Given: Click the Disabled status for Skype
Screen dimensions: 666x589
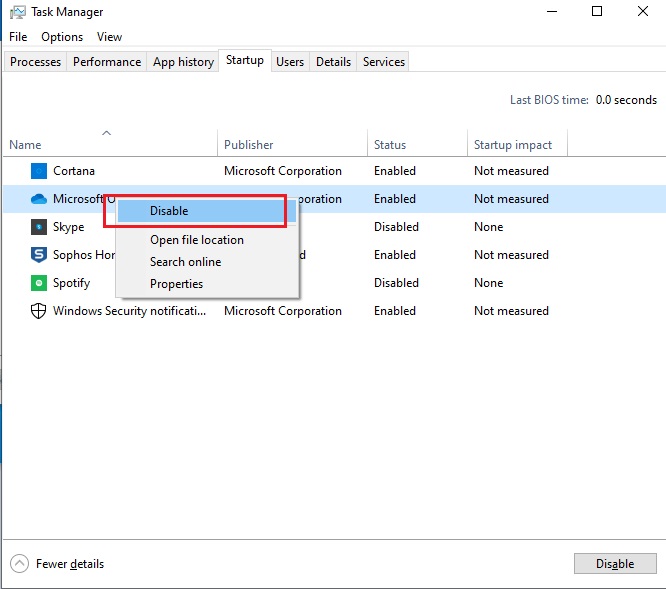Looking at the screenshot, I should (x=396, y=227).
